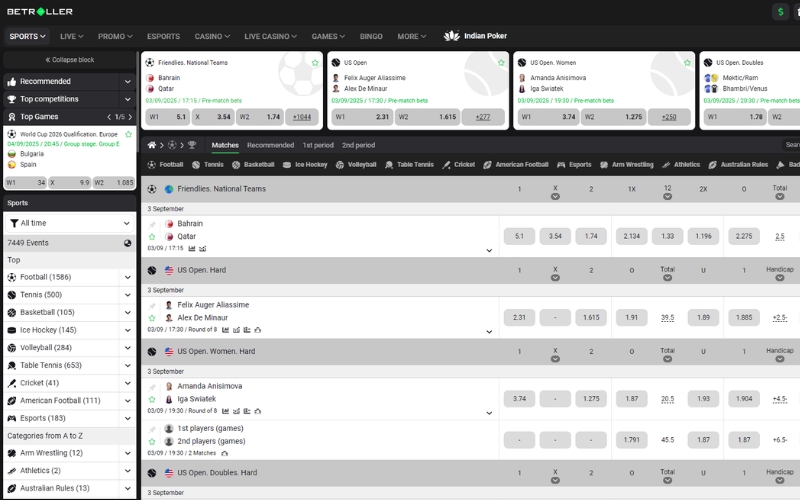Pin the Bahrain vs Qatar match
Screen dimensions: 800x500
tap(152, 224)
